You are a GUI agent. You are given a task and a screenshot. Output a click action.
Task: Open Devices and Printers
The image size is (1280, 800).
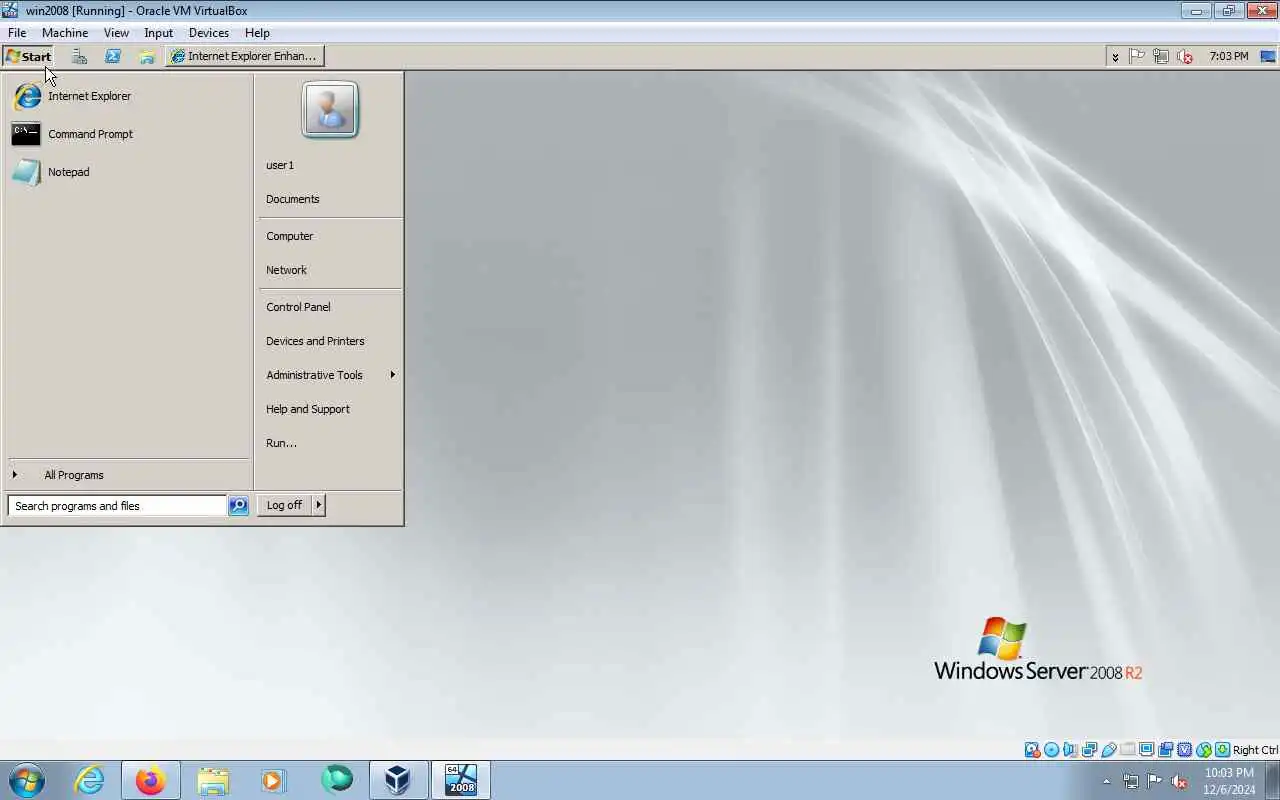[330, 341]
